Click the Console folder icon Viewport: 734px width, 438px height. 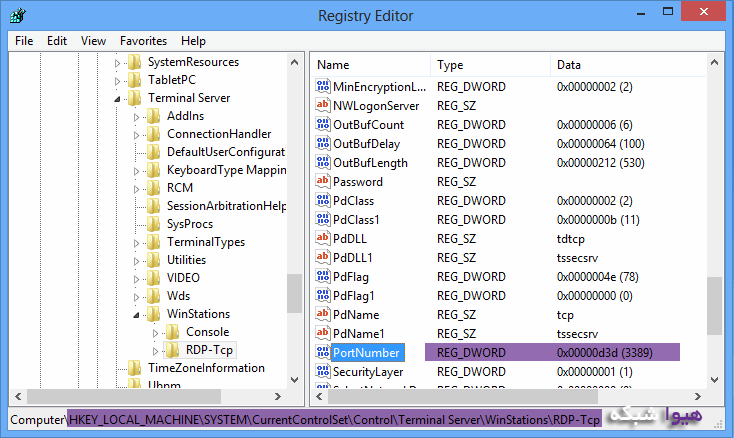[x=172, y=332]
